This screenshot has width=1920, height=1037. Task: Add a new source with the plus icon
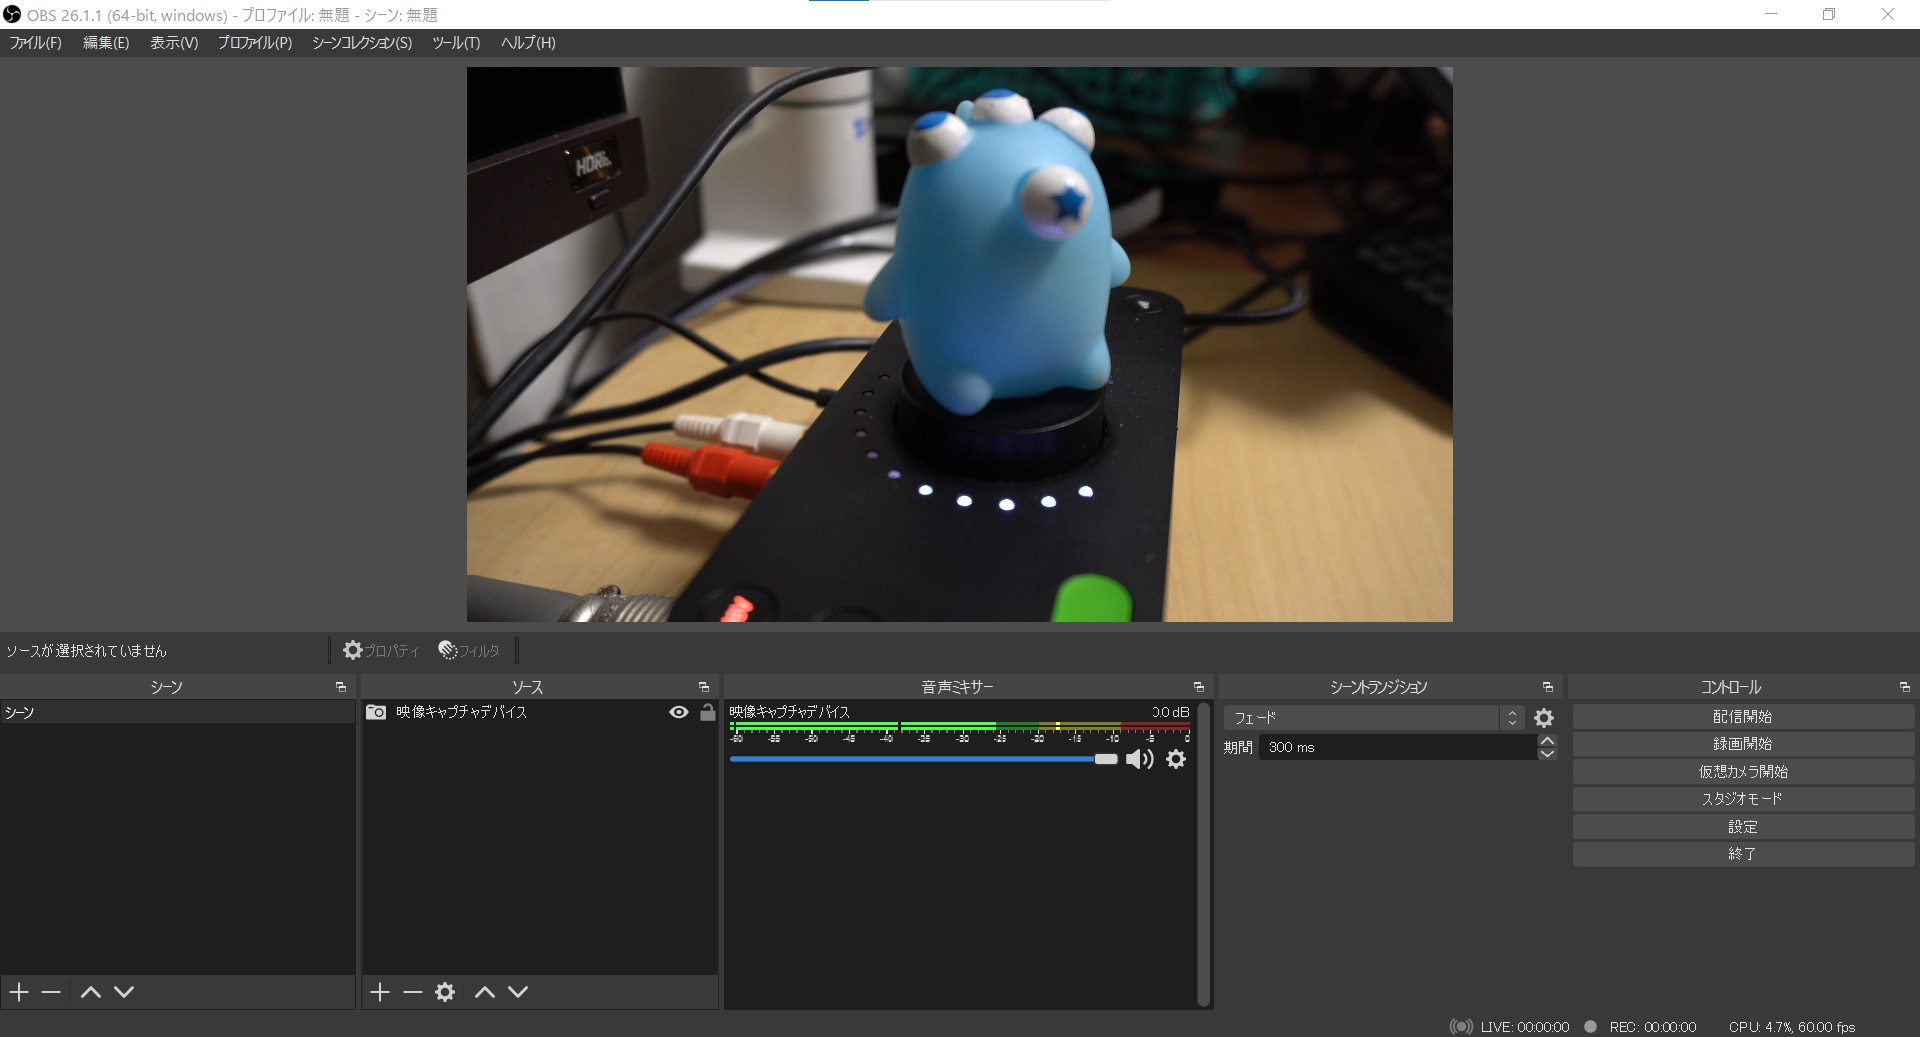[x=380, y=992]
